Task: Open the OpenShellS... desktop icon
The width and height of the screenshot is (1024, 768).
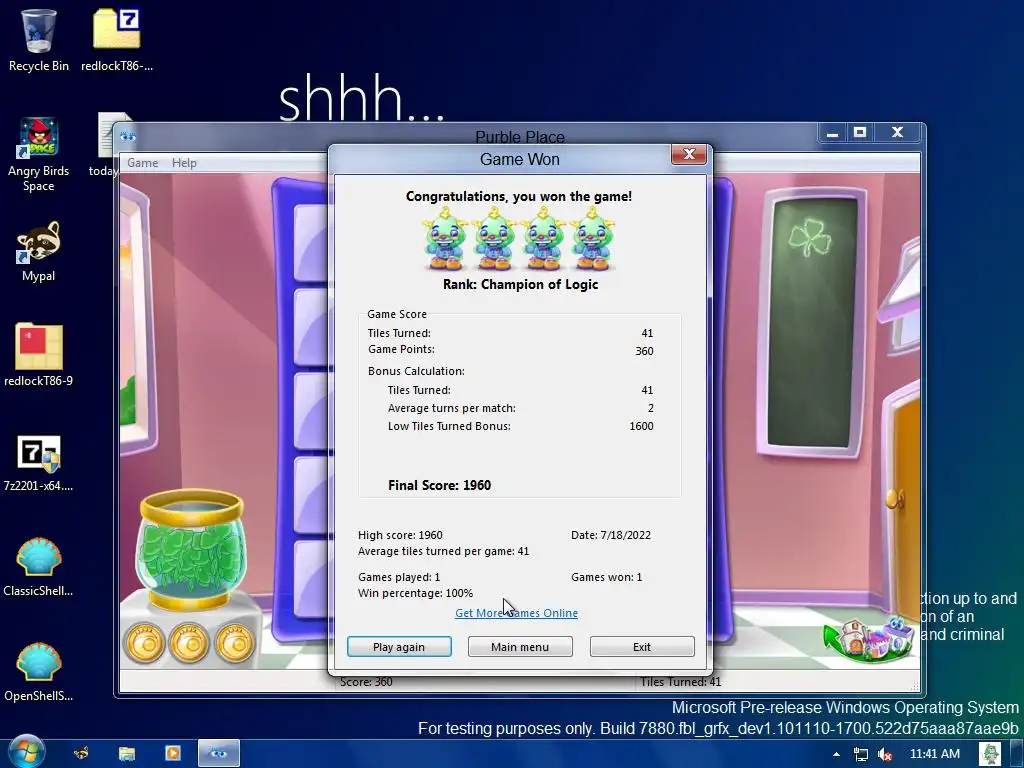Action: pos(39,671)
